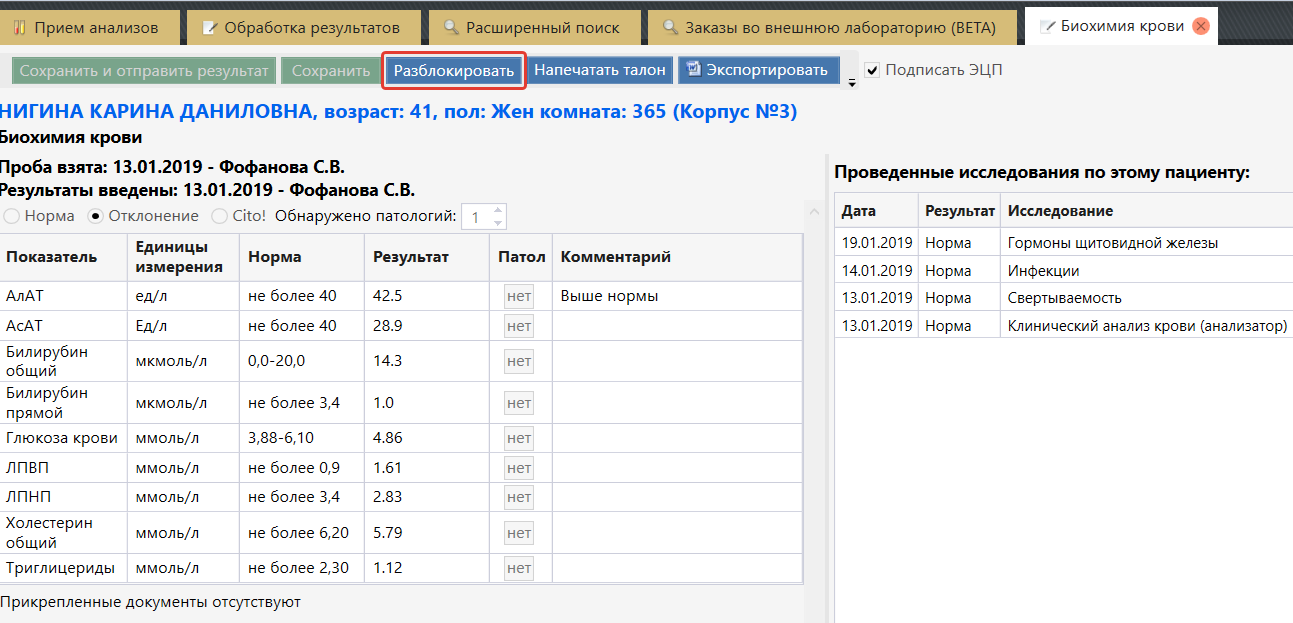Click the Экспортировать button

pyautogui.click(x=758, y=70)
